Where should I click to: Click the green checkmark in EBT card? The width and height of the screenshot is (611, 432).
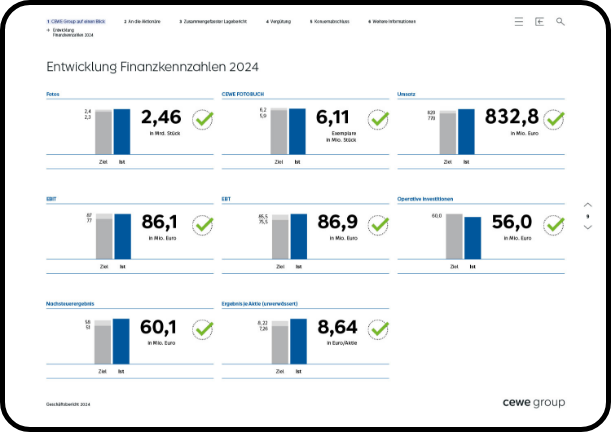coord(378,225)
